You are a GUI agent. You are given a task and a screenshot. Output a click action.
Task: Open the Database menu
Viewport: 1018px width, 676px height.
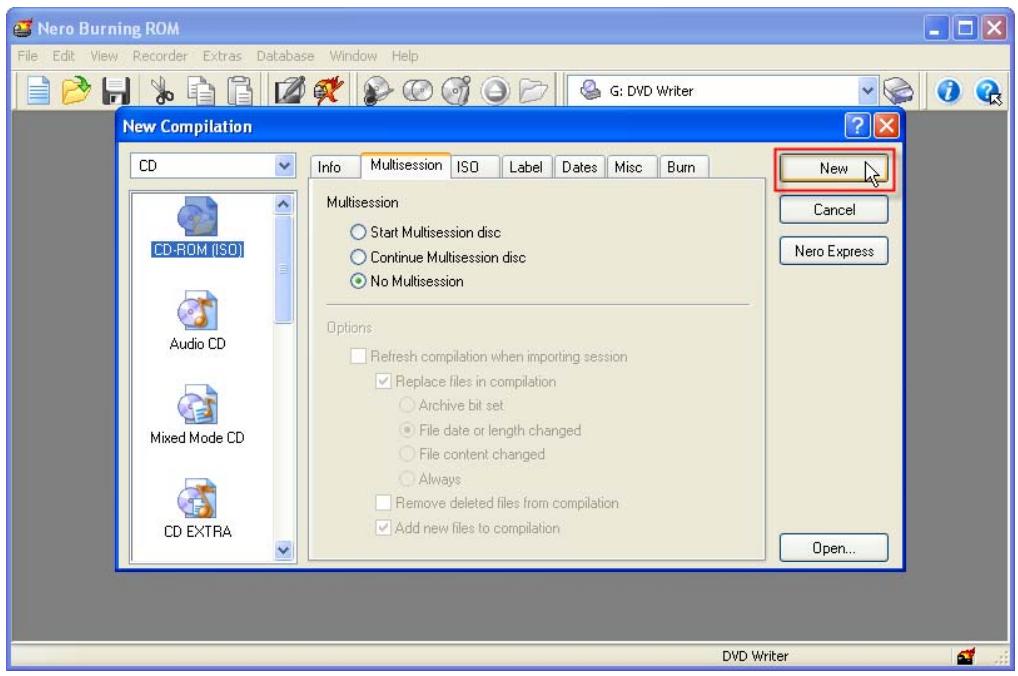(285, 56)
